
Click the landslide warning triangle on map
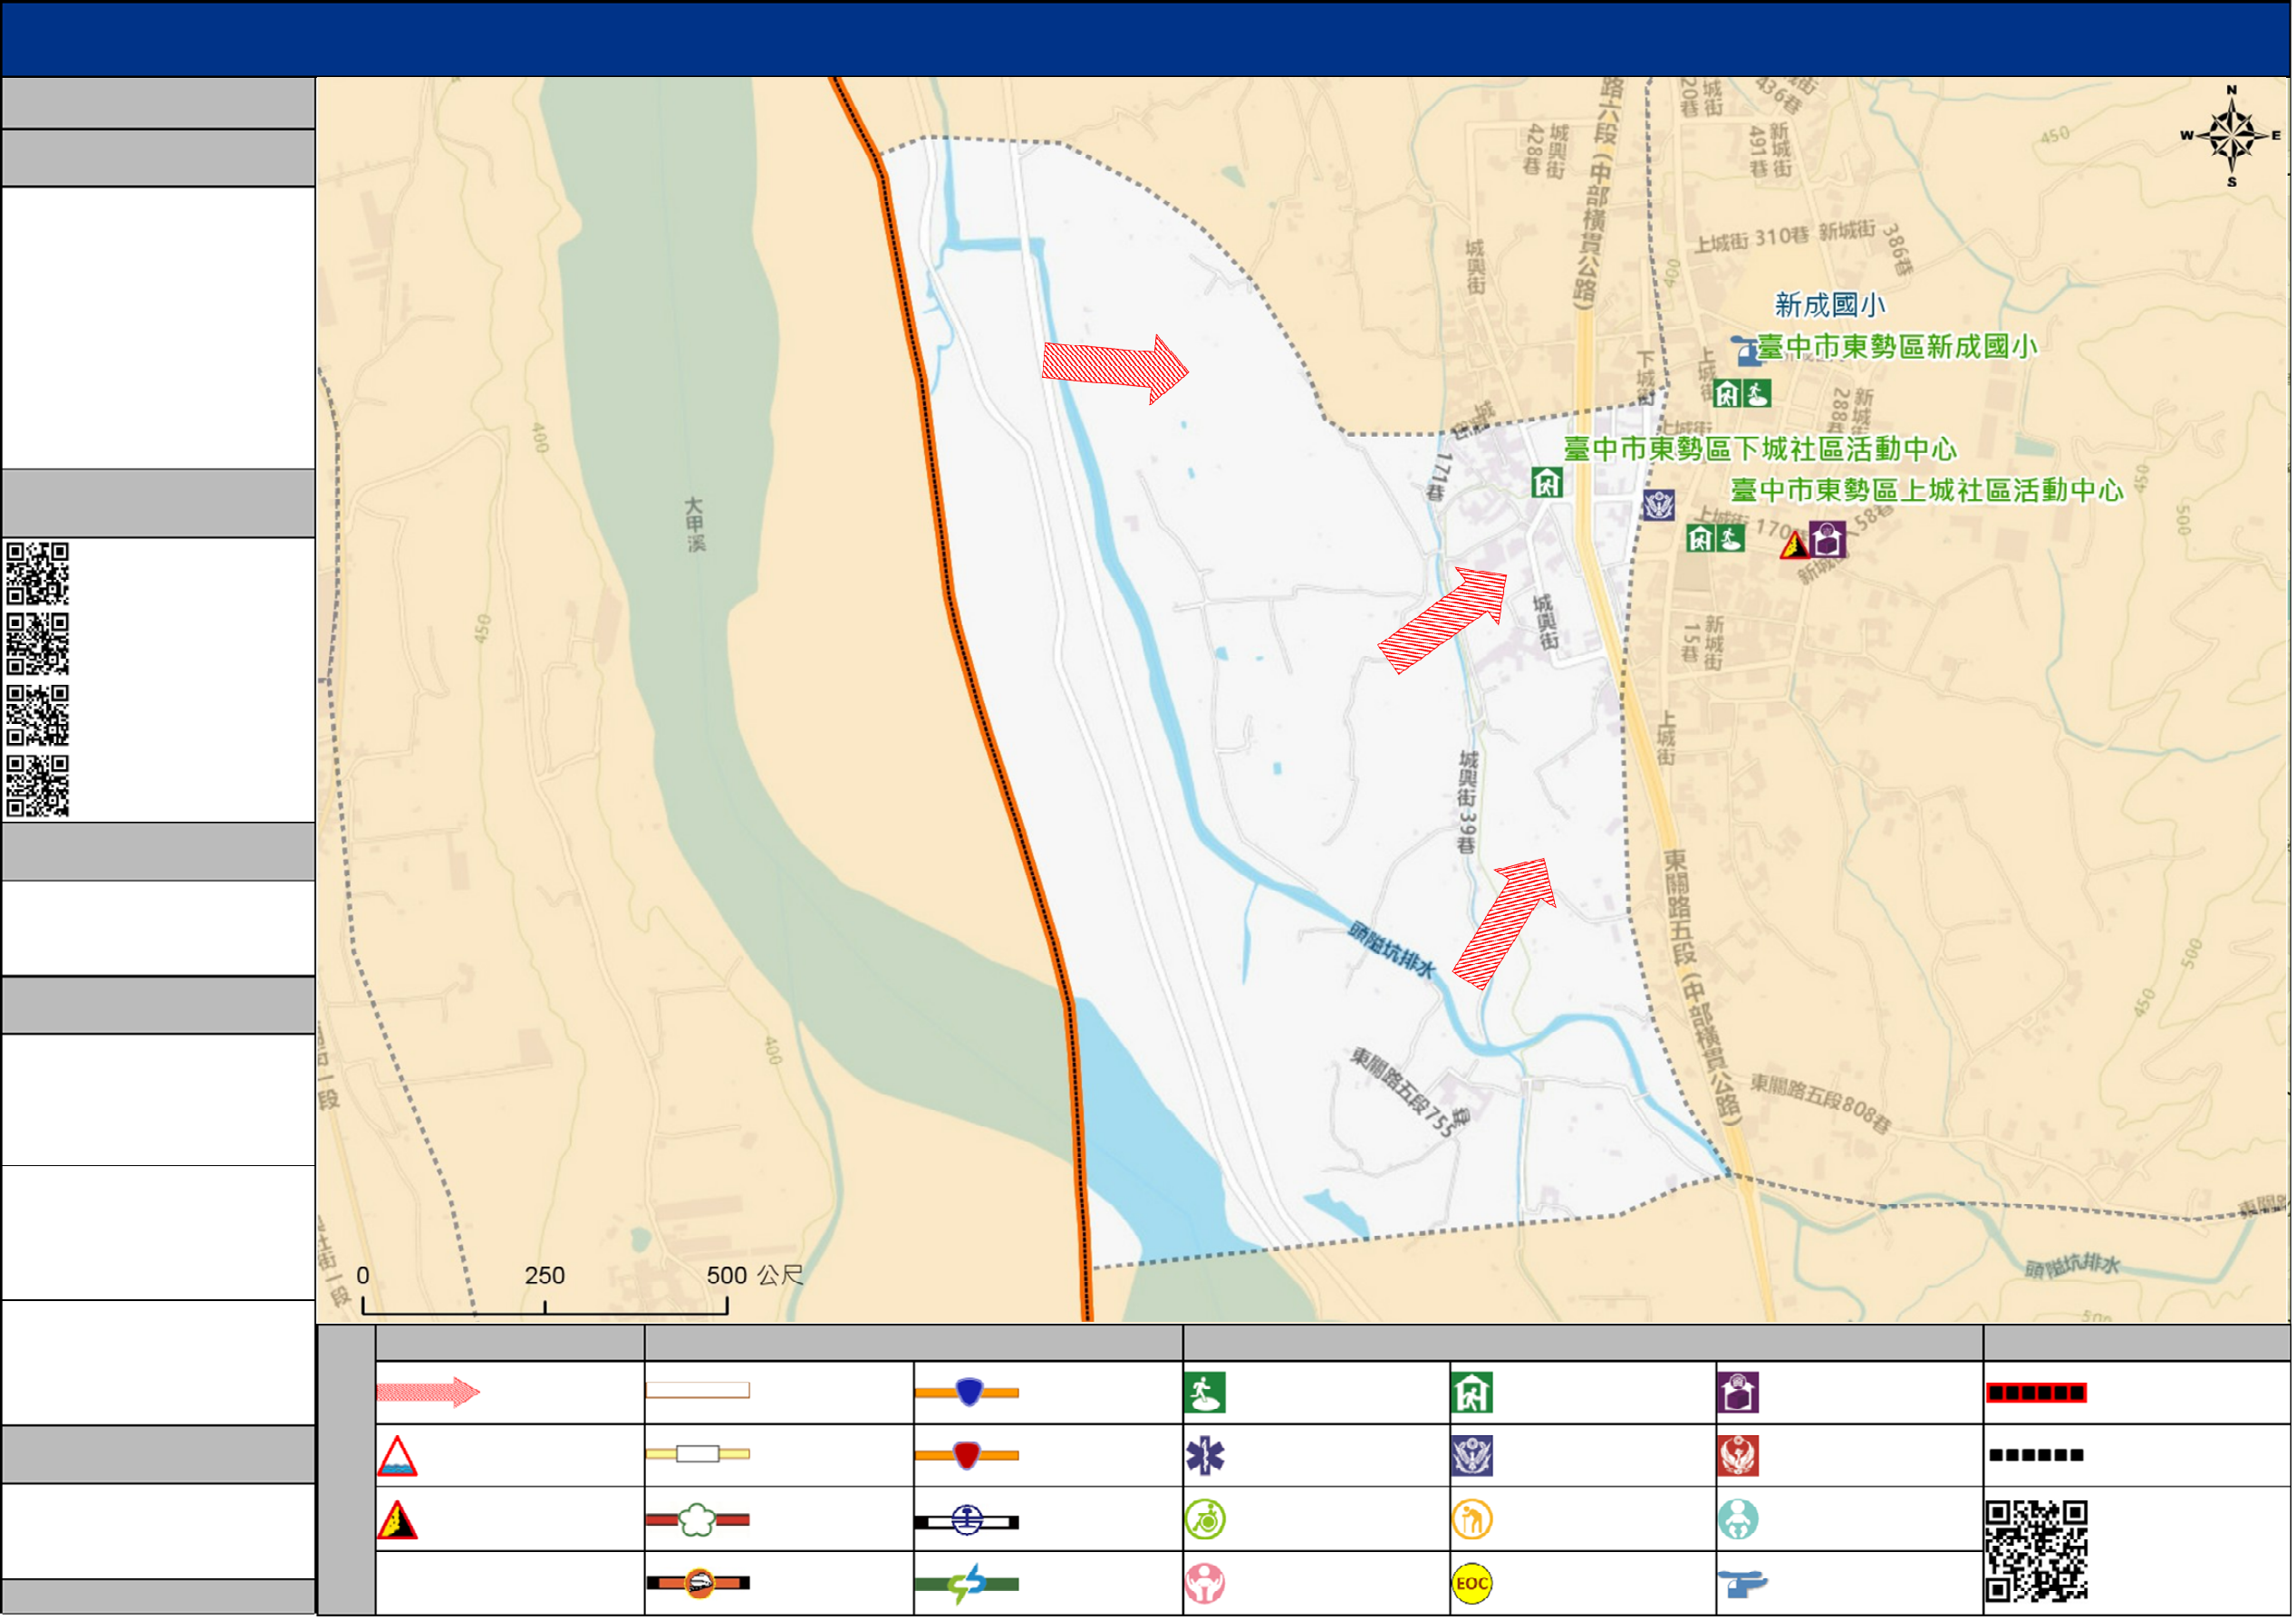1794,545
